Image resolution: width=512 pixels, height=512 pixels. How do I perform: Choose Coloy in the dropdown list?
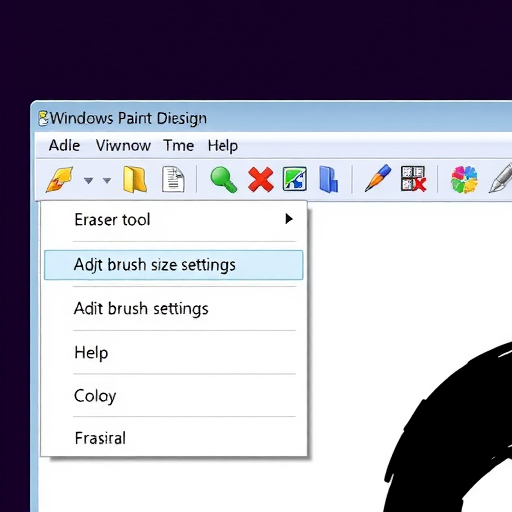173,396
